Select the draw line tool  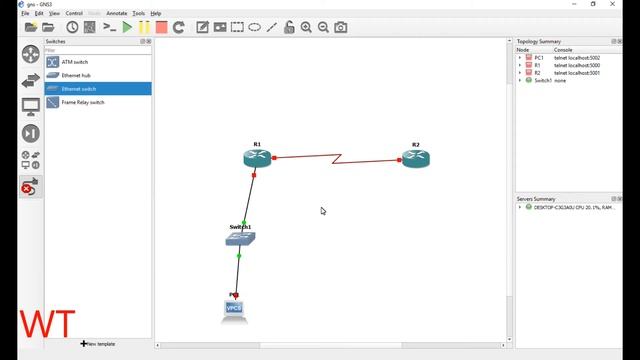click(272, 27)
